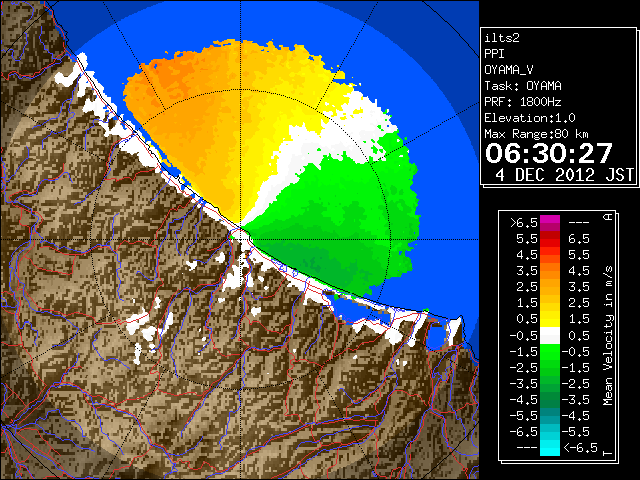Image resolution: width=640 pixels, height=480 pixels.
Task: Pick the white zero-velocity swatch in legend
Action: coord(550,336)
